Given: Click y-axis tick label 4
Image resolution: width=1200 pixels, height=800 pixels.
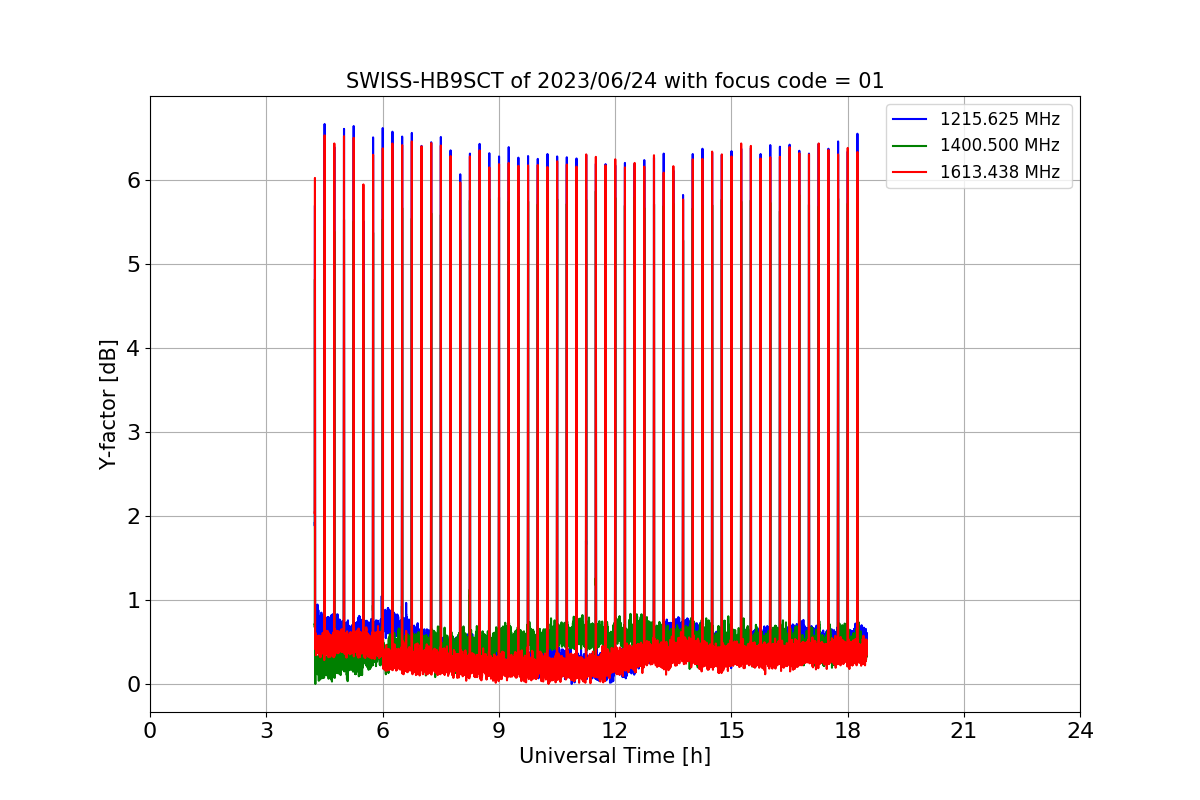Looking at the screenshot, I should pos(133,349).
